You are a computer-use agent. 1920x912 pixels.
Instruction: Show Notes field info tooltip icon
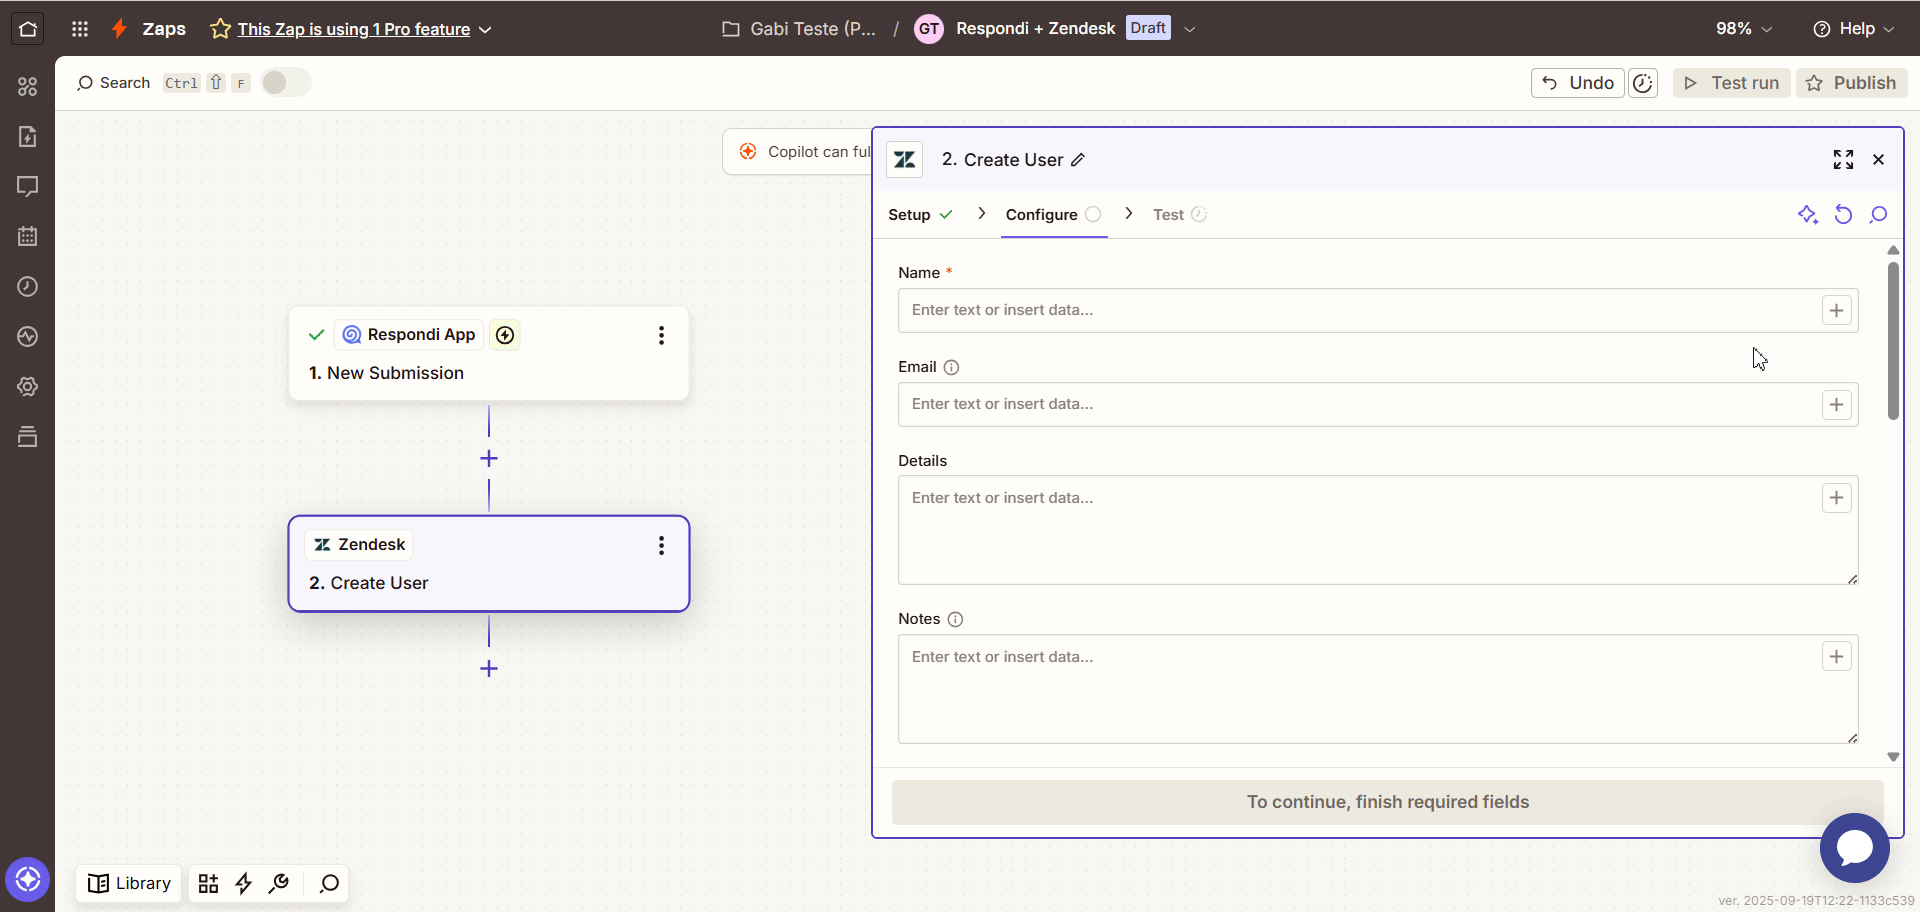(x=955, y=619)
